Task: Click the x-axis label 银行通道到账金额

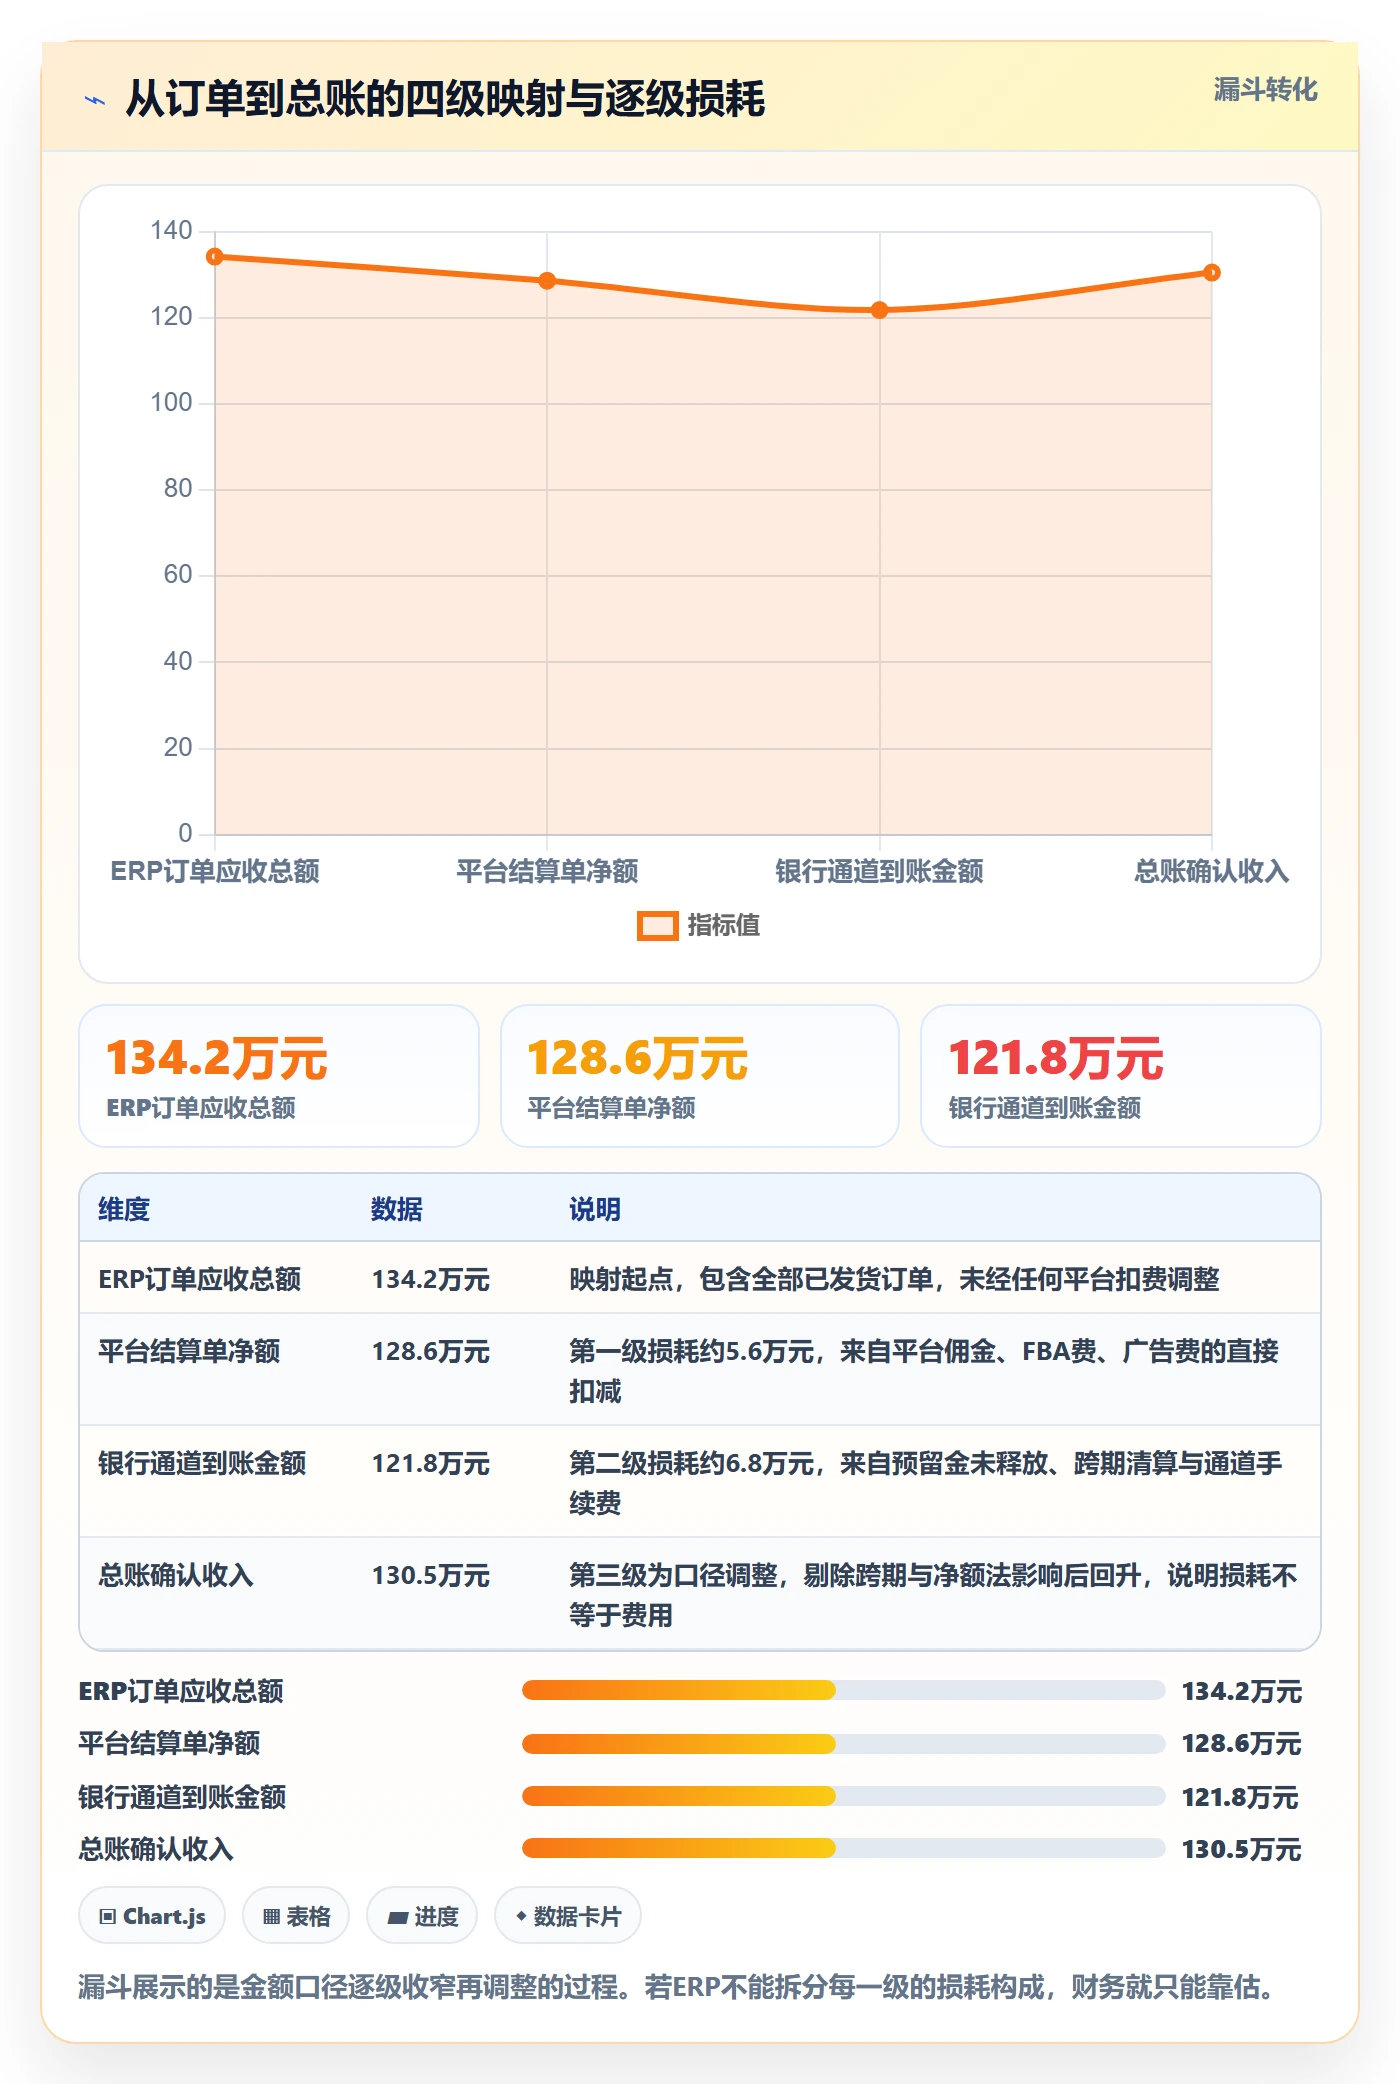Action: (879, 871)
